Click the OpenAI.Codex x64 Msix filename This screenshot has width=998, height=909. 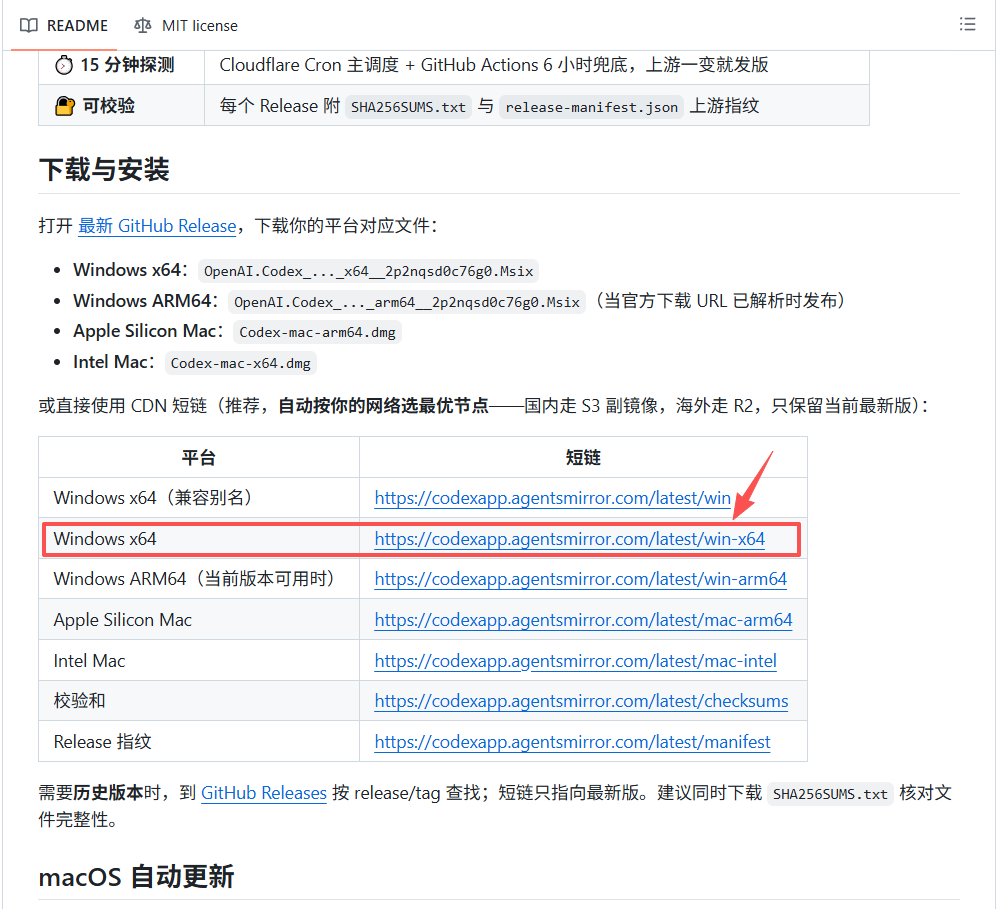369,271
